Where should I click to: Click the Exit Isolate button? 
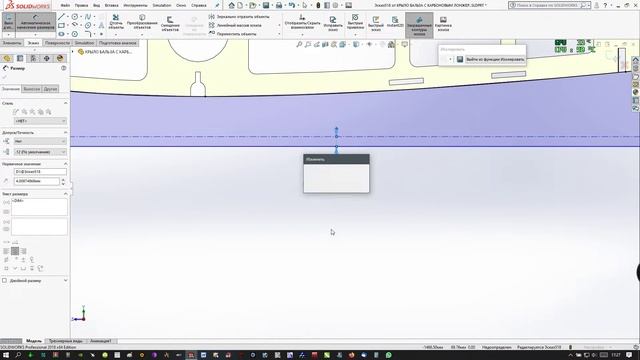coord(495,60)
